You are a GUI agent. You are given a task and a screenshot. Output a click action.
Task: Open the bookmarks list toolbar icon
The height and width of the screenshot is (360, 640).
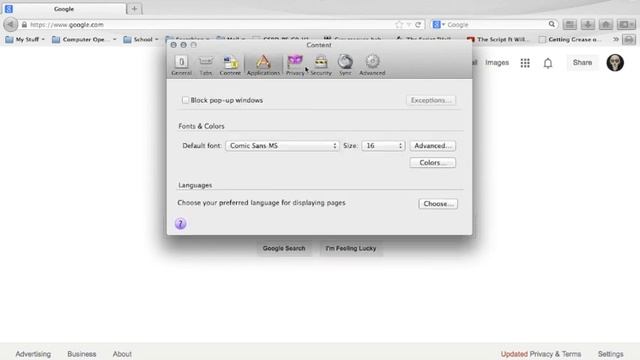(570, 24)
